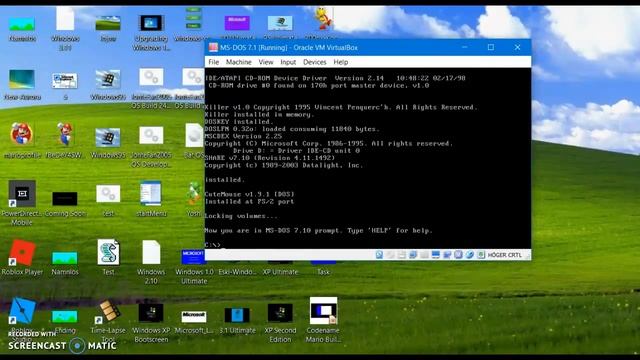The width and height of the screenshot is (640, 360).
Task: Open the Help menu in VirtualBox
Action: point(341,62)
